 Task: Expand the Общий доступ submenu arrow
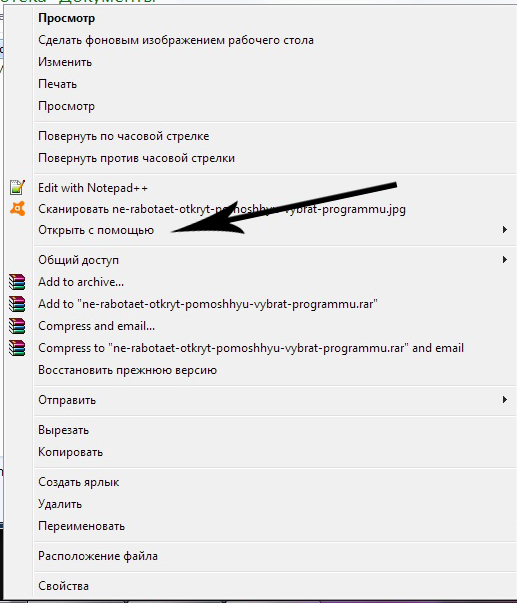click(505, 260)
